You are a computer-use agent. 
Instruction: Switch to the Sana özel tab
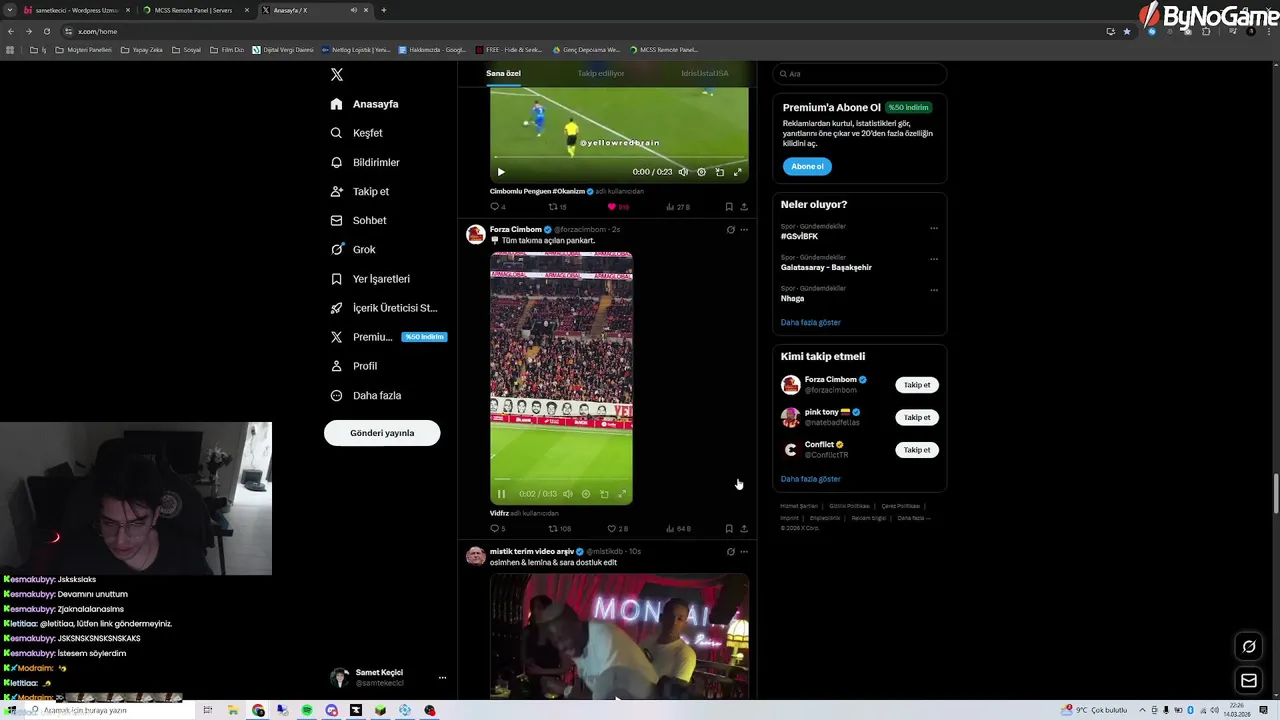[x=503, y=73]
